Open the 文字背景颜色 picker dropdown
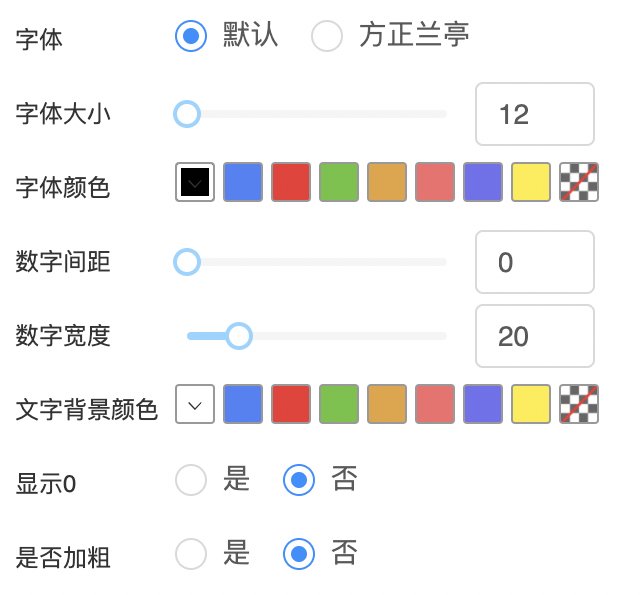The image size is (643, 595). (x=195, y=404)
